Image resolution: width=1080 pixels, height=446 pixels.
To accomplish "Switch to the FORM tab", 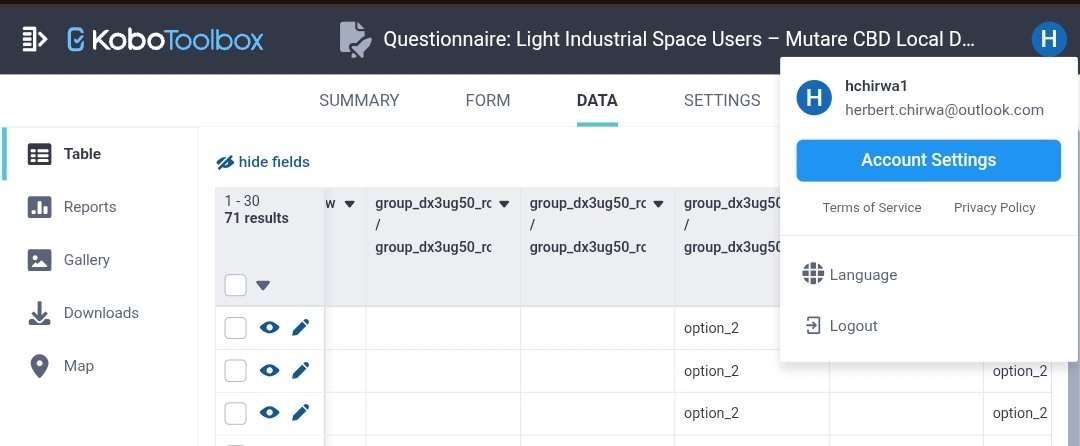I will point(488,100).
